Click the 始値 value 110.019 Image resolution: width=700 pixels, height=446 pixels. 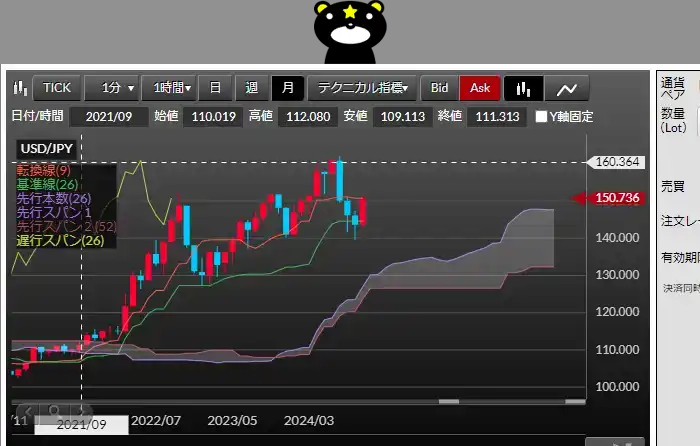[x=213, y=117]
